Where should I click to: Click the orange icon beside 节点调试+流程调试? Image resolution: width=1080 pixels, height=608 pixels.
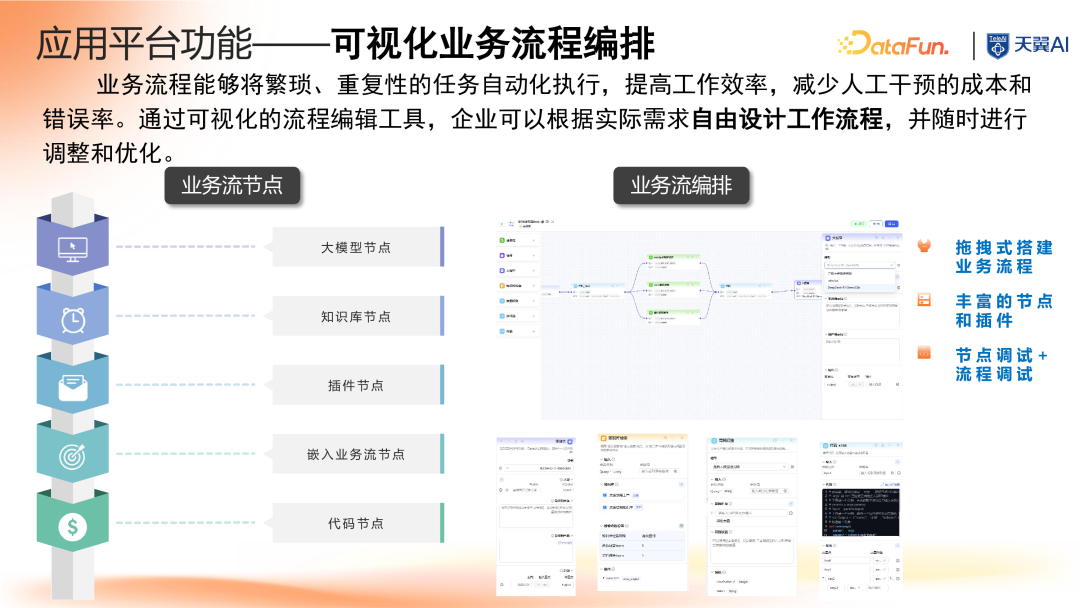pos(924,353)
